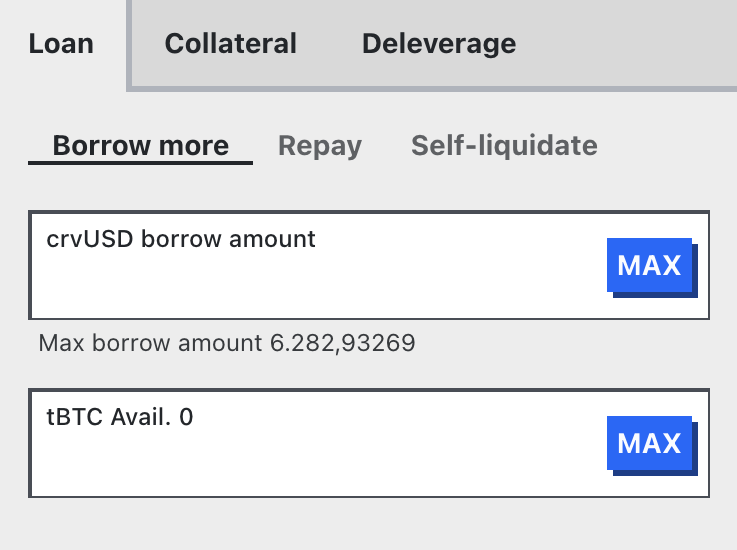The width and height of the screenshot is (737, 550).
Task: Open the Self-liquidate section
Action: click(504, 146)
